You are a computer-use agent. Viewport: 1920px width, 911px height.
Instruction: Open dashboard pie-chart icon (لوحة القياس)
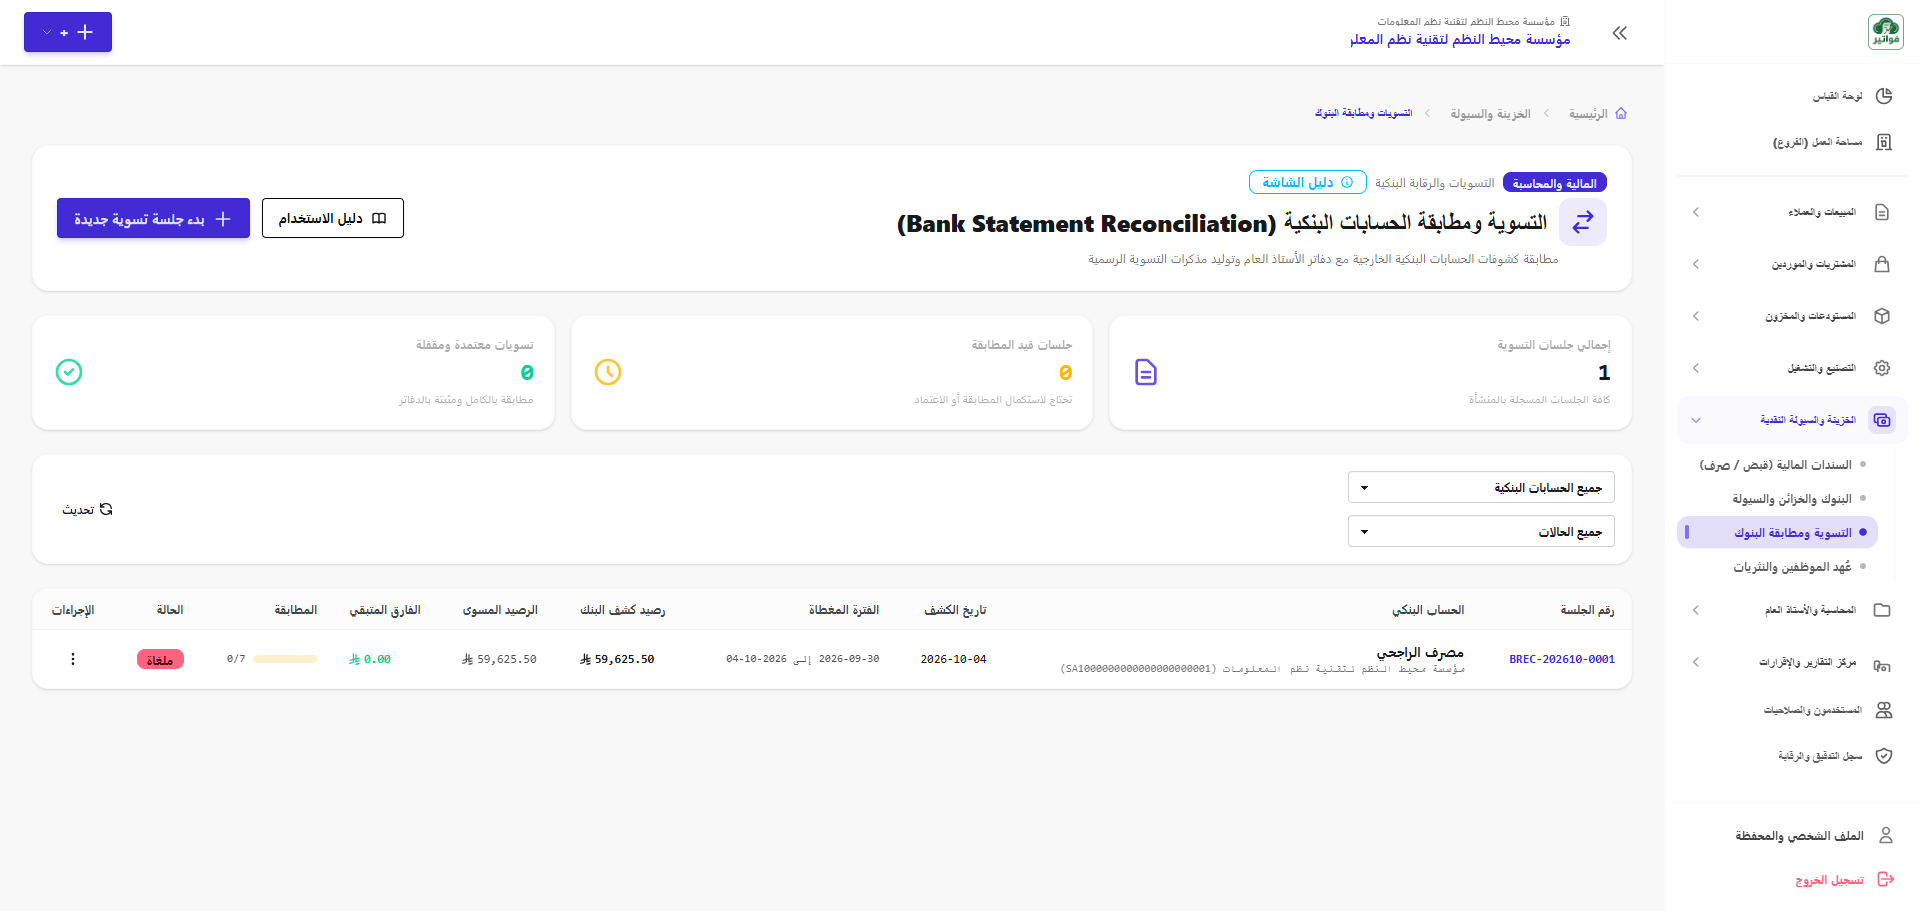pos(1884,96)
